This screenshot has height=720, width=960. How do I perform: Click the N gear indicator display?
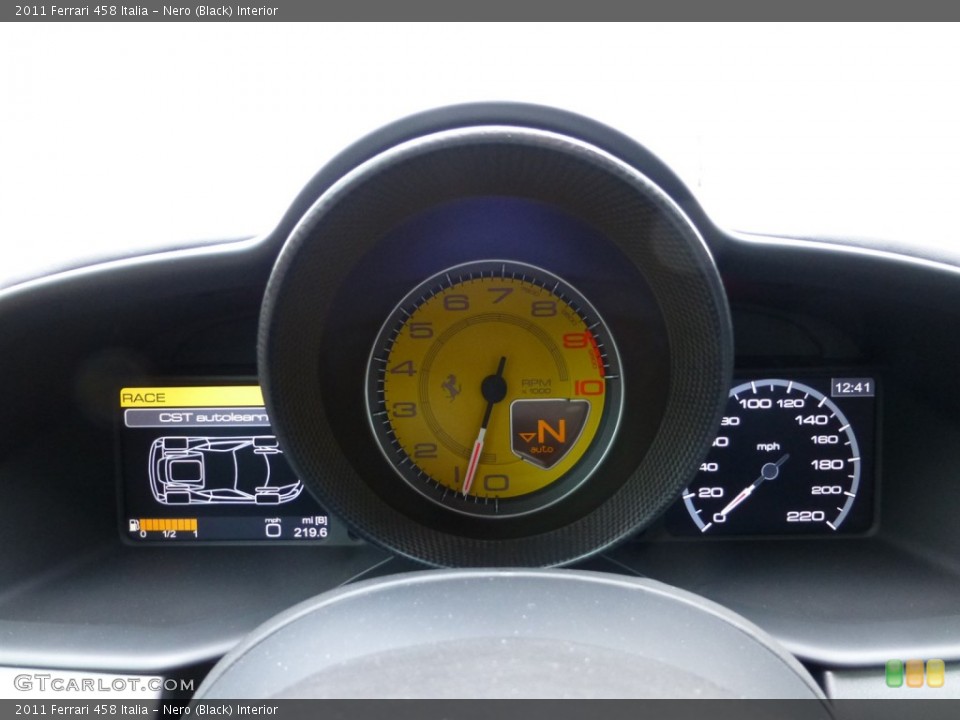coord(549,432)
